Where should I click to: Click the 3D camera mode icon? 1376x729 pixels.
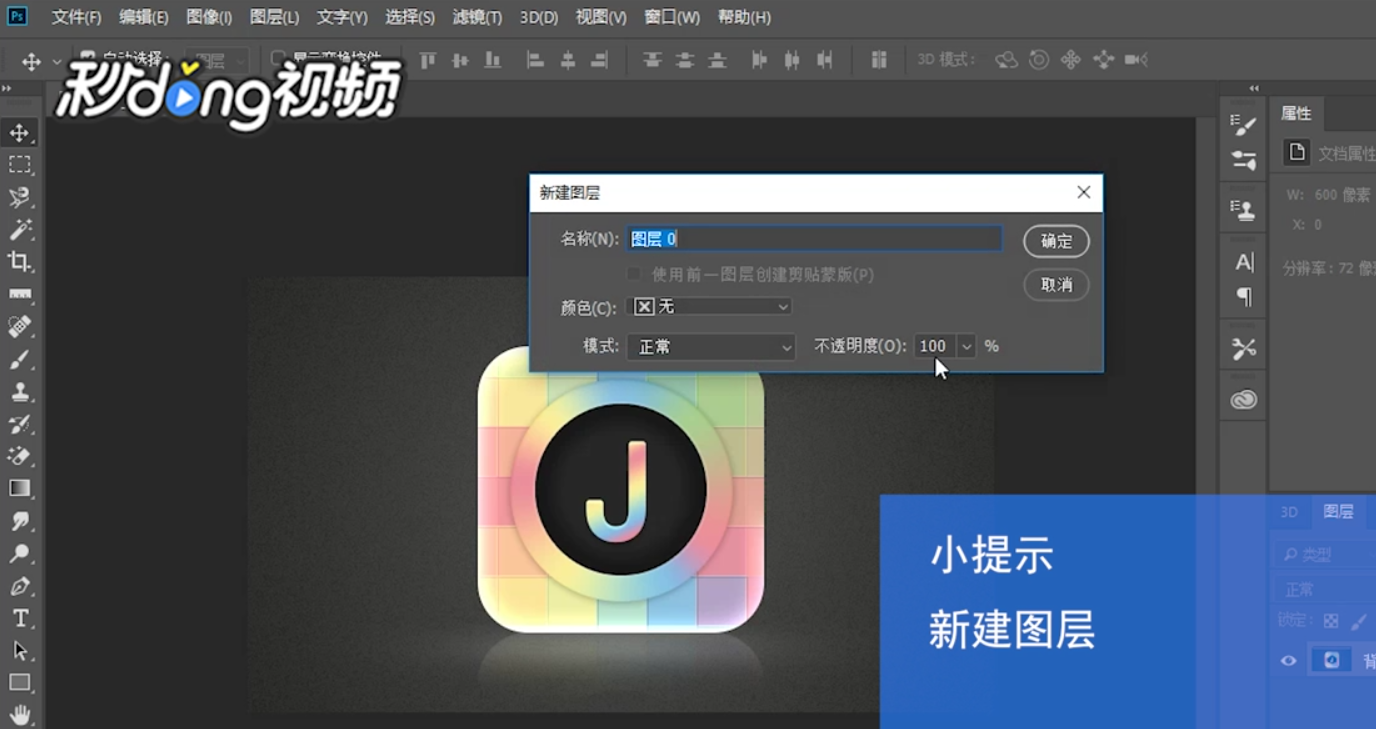tap(1136, 60)
